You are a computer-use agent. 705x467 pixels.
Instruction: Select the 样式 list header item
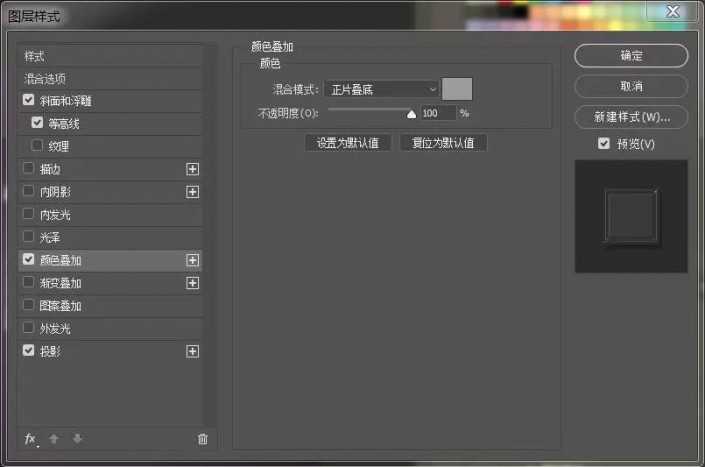coord(35,56)
